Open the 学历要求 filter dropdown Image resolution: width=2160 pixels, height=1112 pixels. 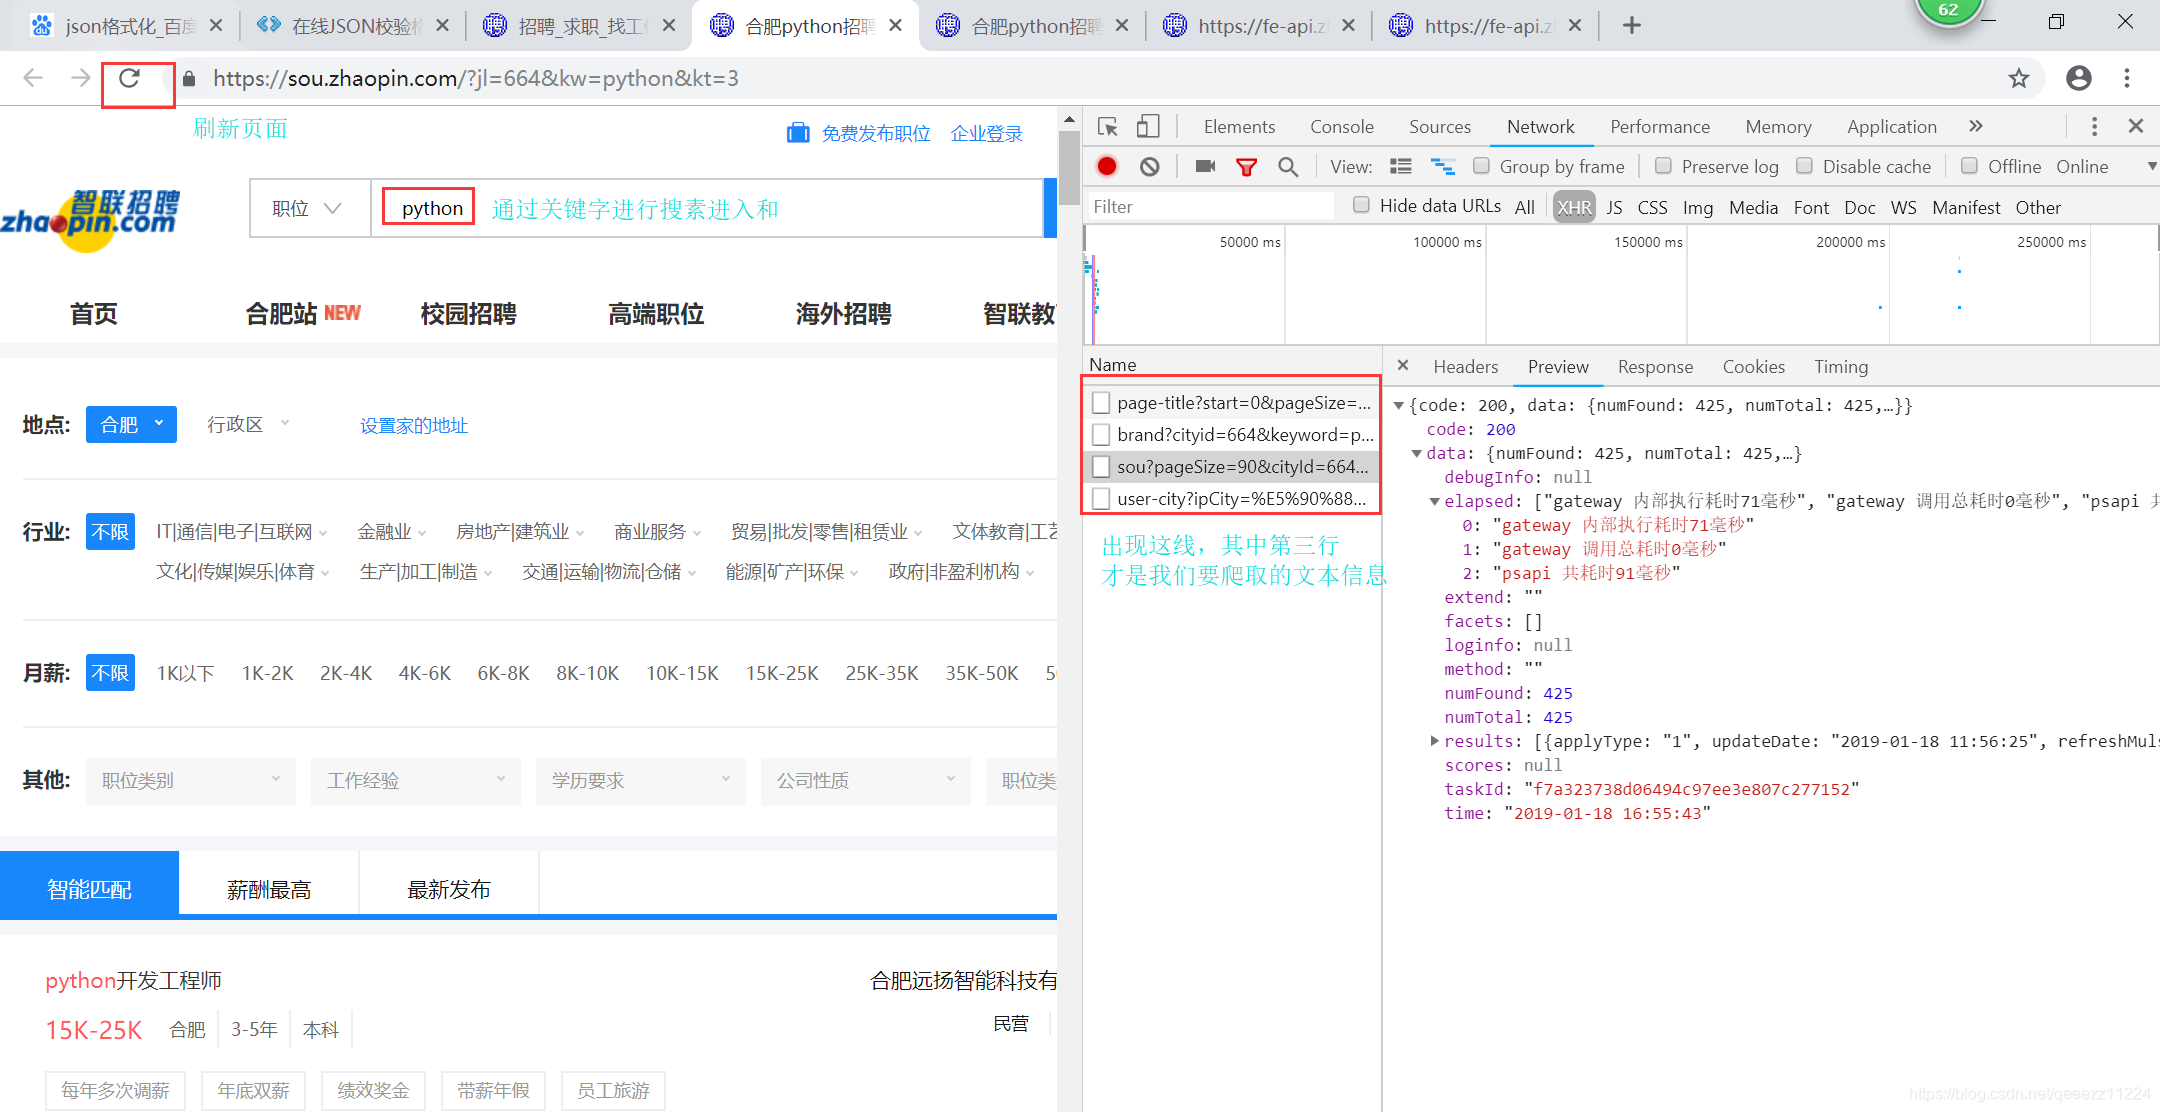pyautogui.click(x=641, y=780)
